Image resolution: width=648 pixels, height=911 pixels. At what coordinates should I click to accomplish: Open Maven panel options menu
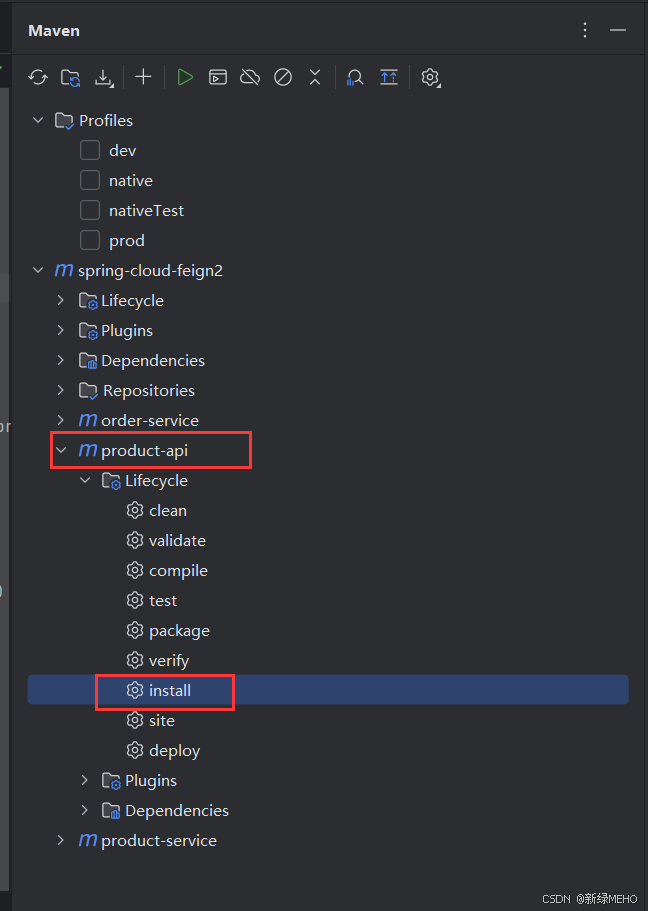click(x=585, y=30)
